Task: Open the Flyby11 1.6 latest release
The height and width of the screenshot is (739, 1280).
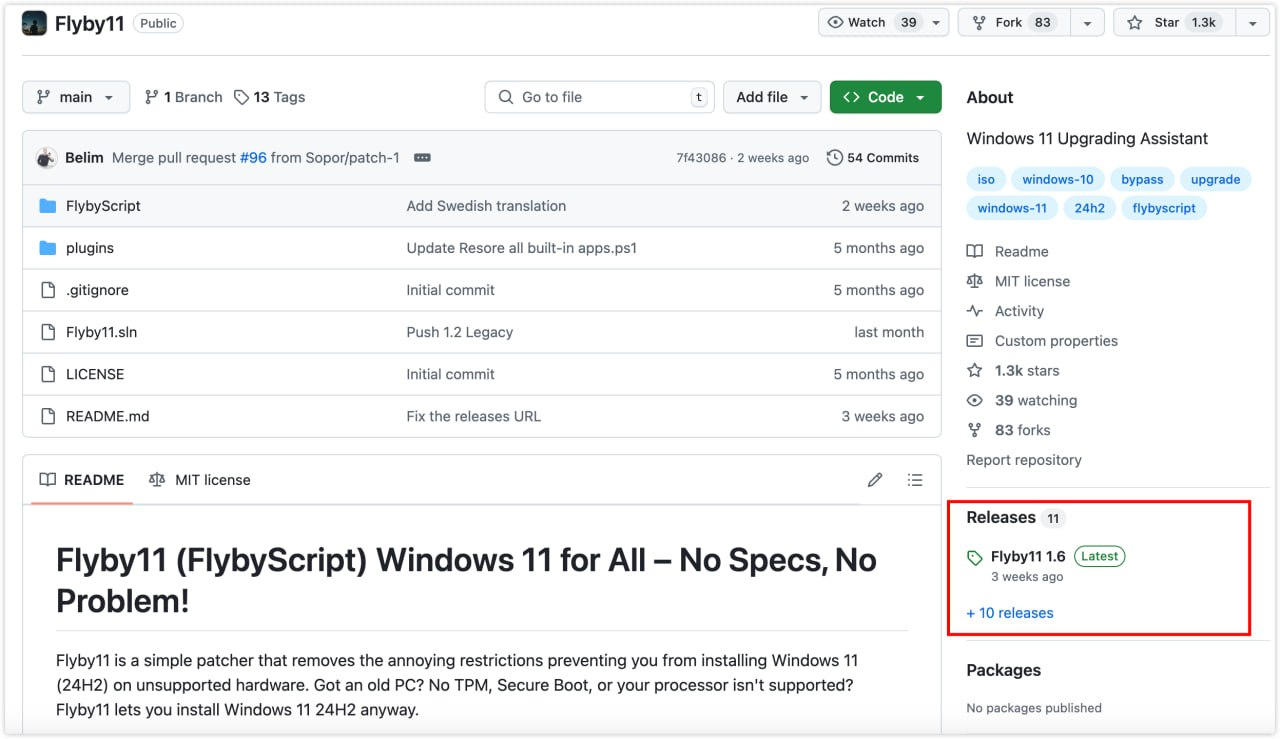Action: [1028, 557]
